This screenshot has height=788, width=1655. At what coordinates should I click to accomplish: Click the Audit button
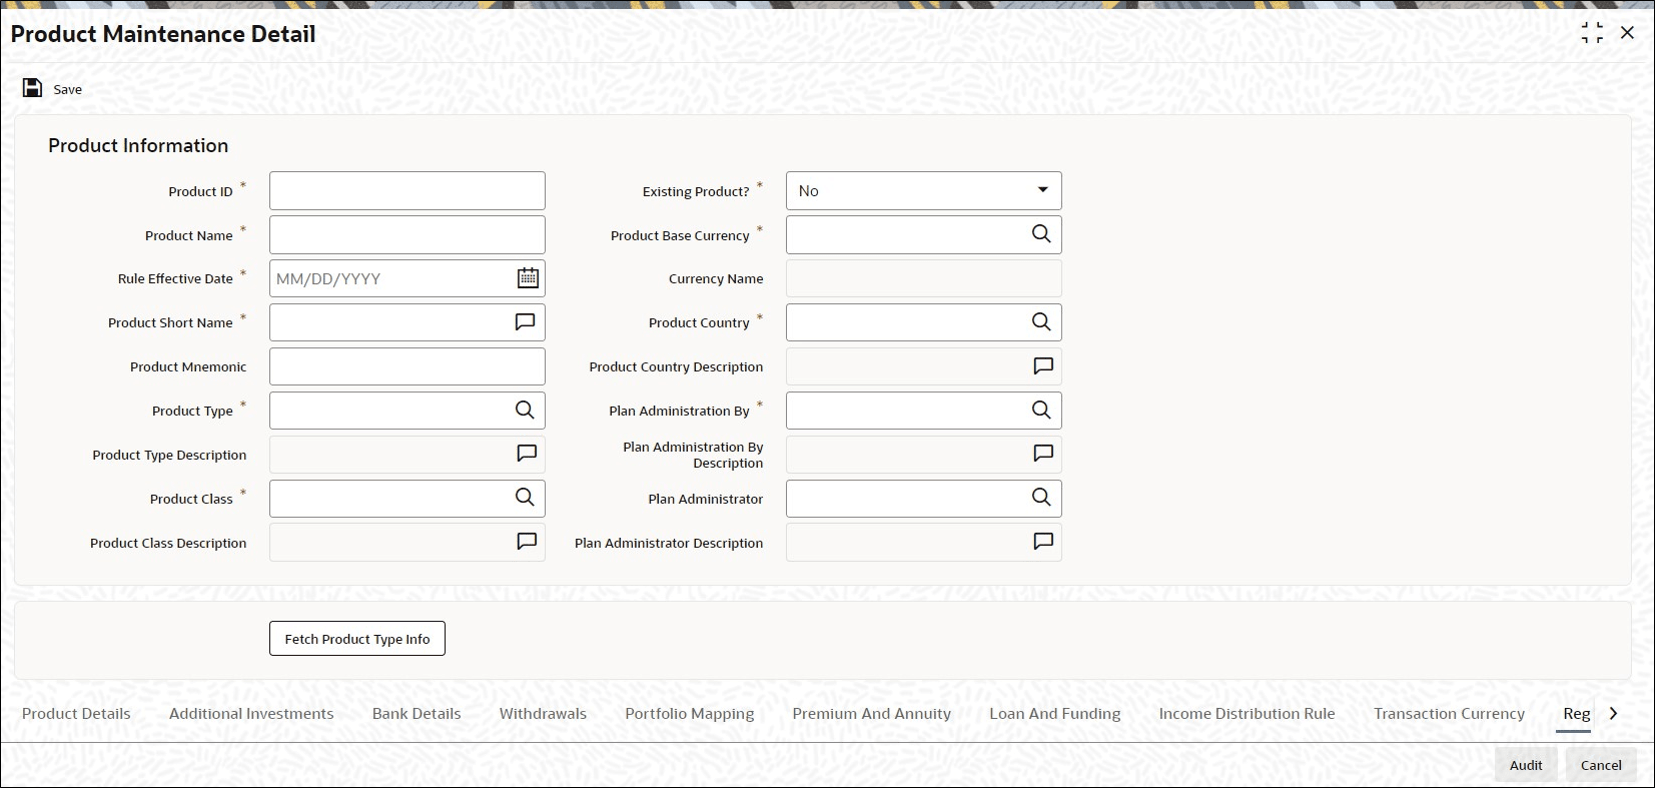pyautogui.click(x=1526, y=765)
